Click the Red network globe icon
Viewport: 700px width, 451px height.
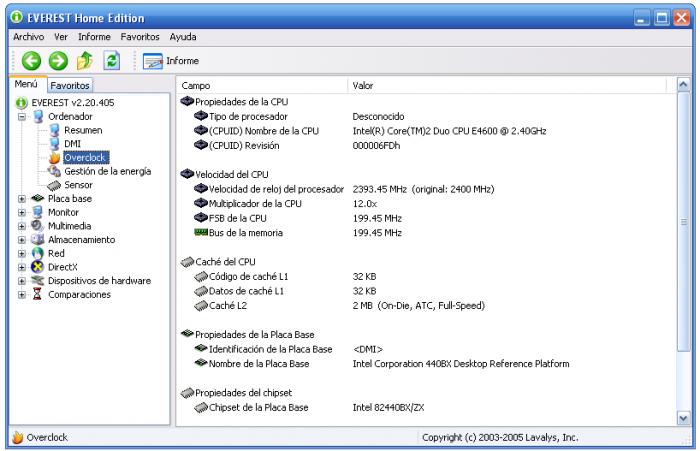38,253
